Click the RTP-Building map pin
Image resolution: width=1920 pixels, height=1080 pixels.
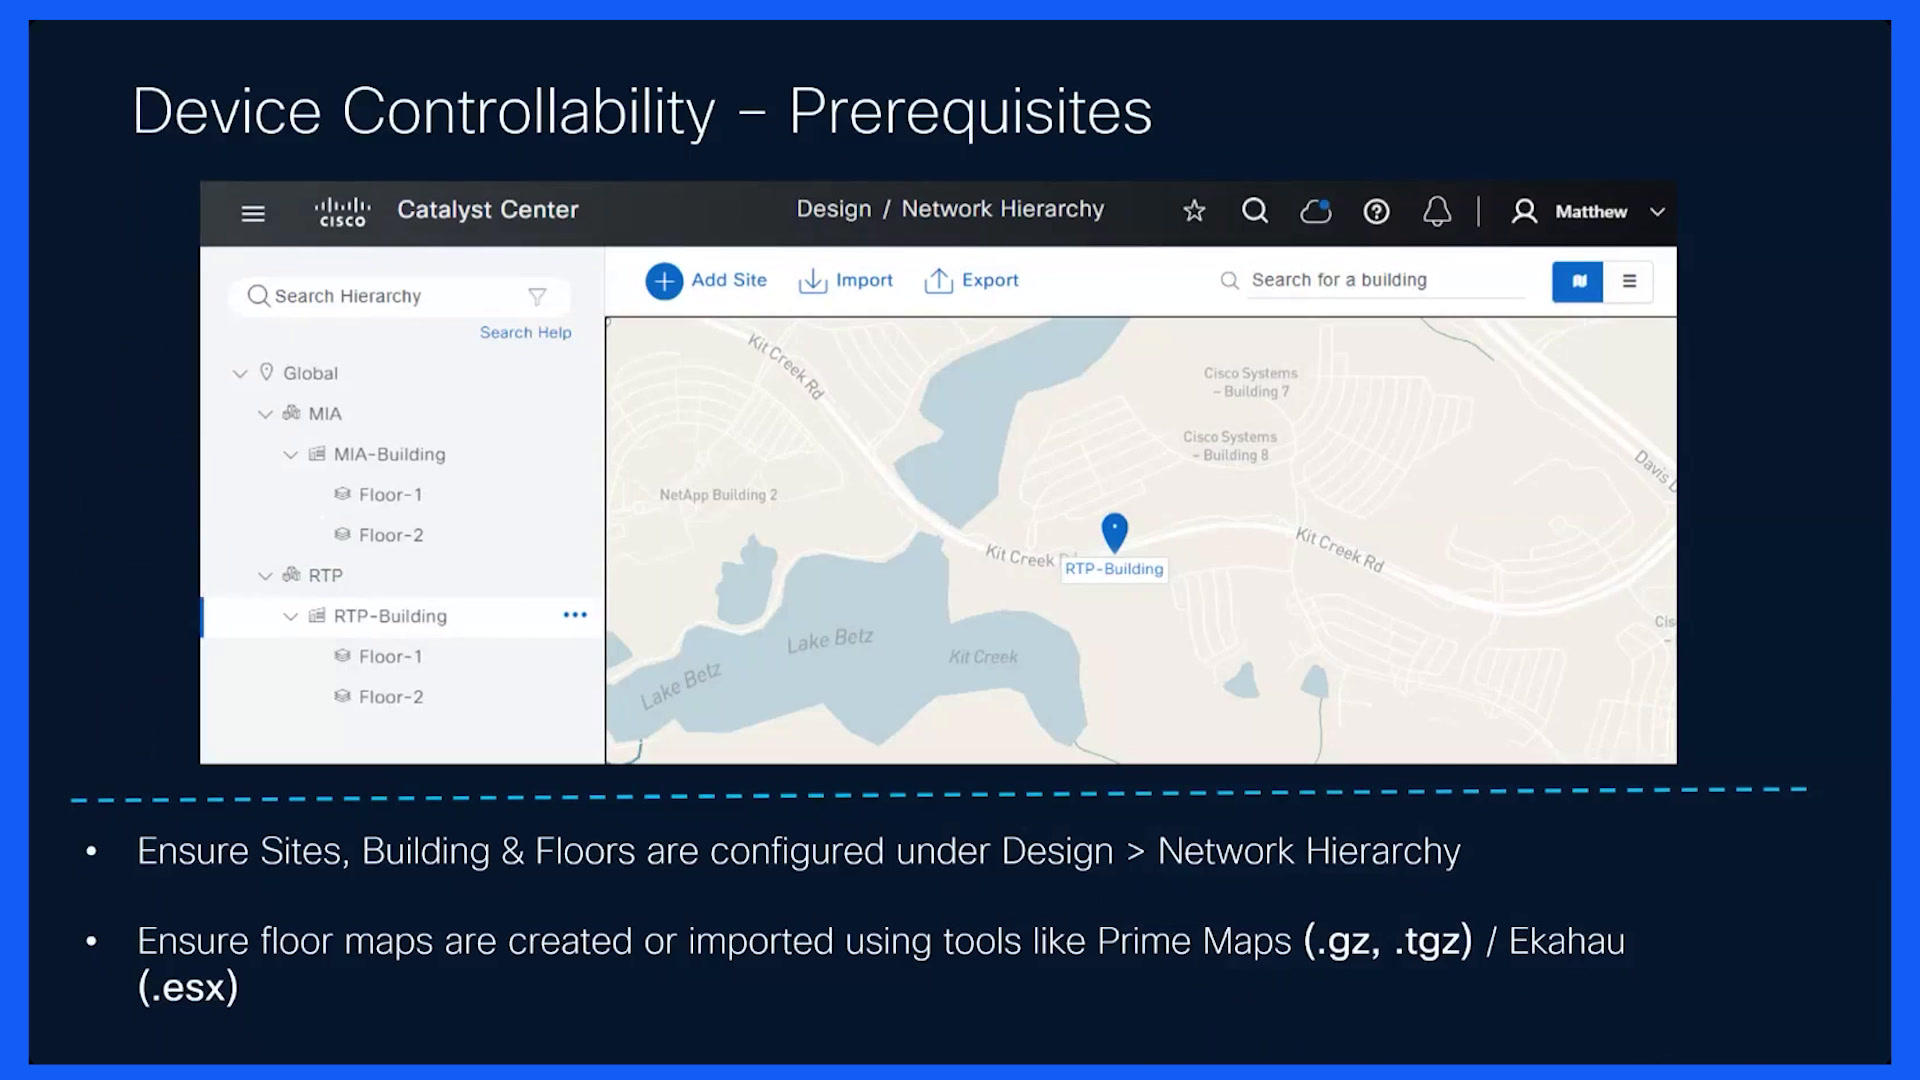point(1114,532)
